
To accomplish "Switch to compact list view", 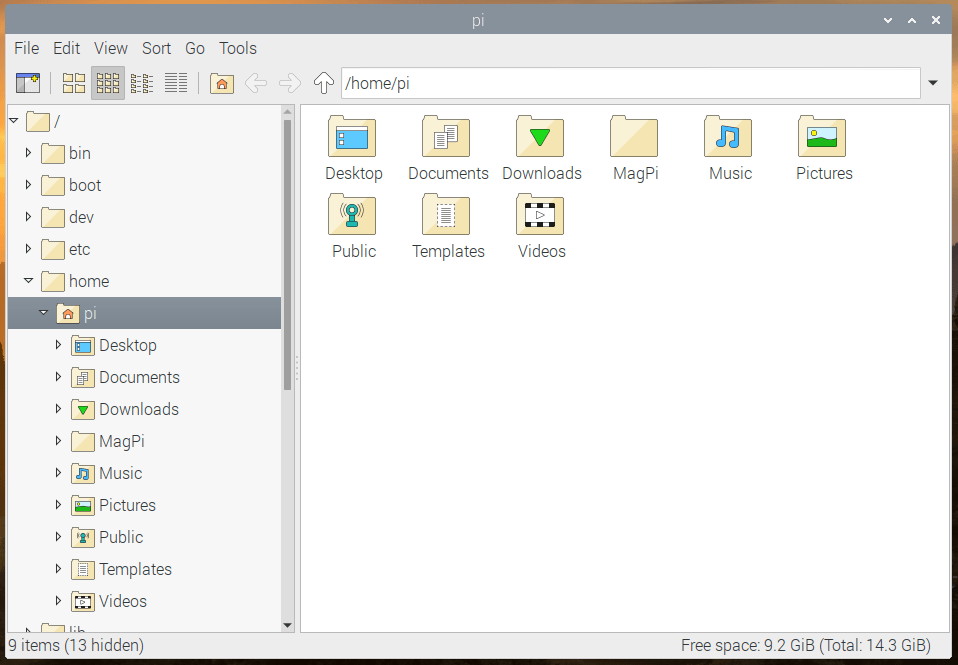I will tap(141, 82).
